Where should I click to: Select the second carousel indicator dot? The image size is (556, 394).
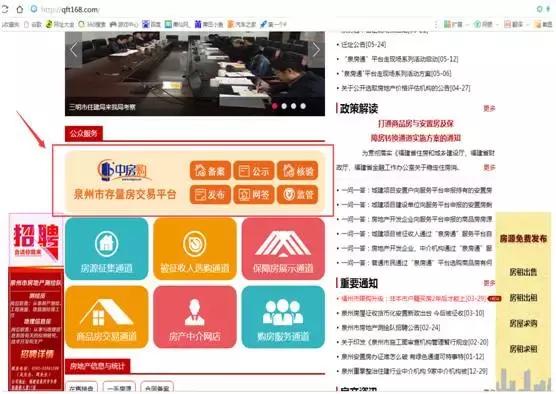click(x=284, y=106)
